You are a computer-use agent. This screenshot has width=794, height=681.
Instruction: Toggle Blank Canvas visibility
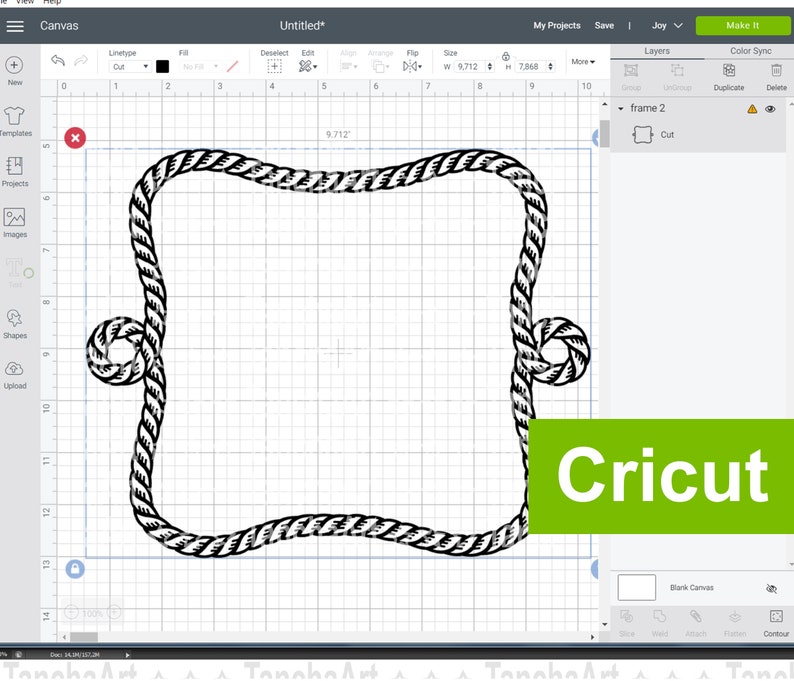(x=771, y=588)
